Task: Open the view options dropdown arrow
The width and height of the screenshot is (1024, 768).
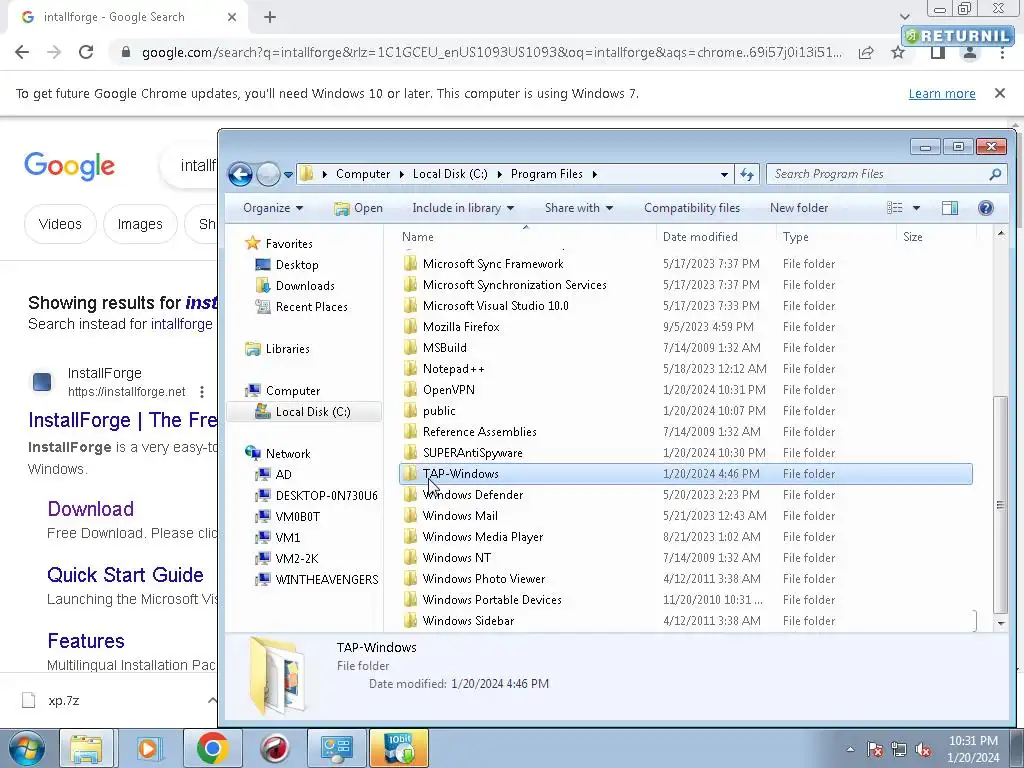Action: click(x=916, y=208)
